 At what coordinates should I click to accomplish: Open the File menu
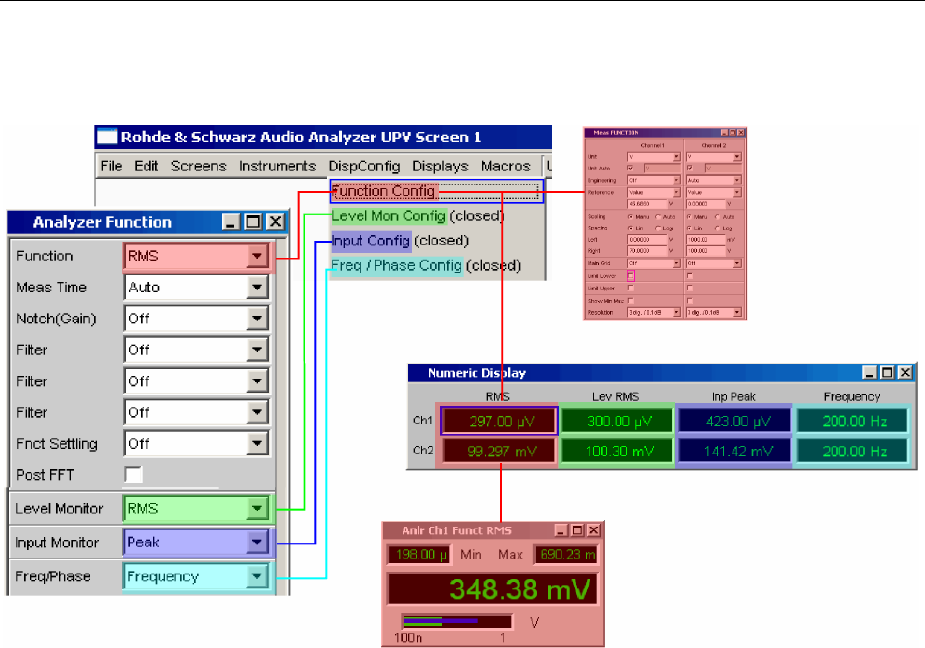[x=111, y=166]
